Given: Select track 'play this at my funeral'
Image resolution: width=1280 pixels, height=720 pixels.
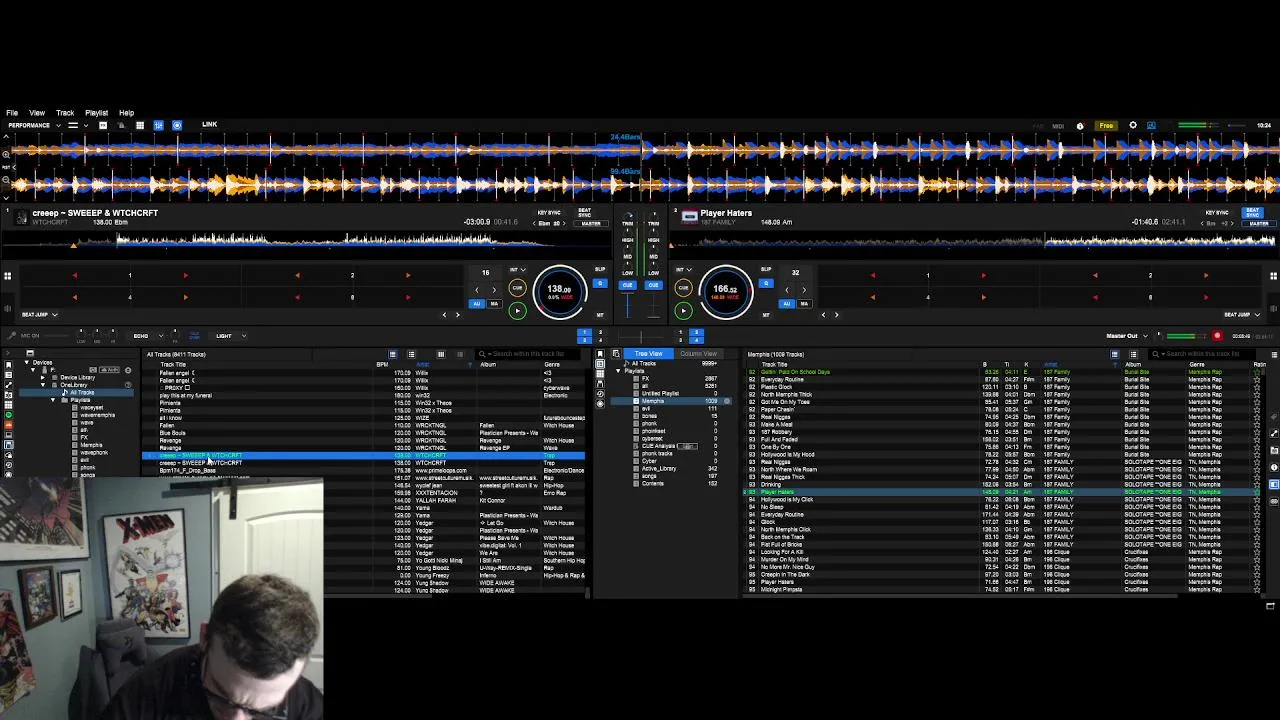Looking at the screenshot, I should pos(186,395).
